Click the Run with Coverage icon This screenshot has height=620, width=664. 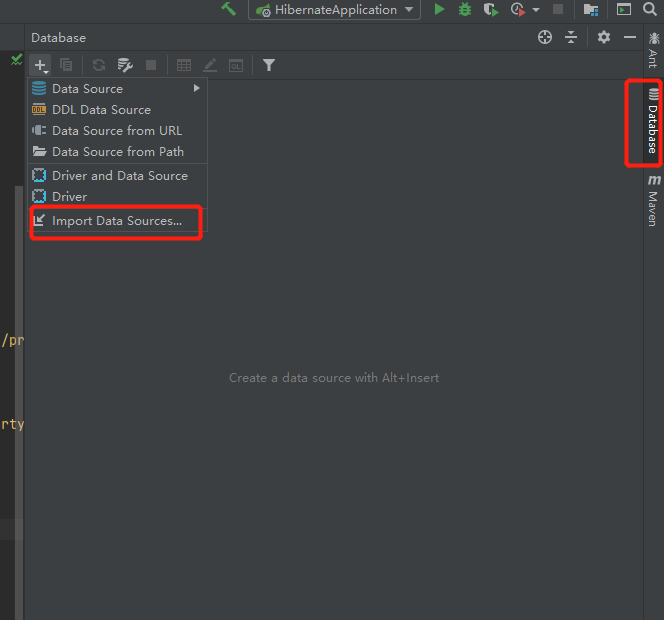coord(490,10)
